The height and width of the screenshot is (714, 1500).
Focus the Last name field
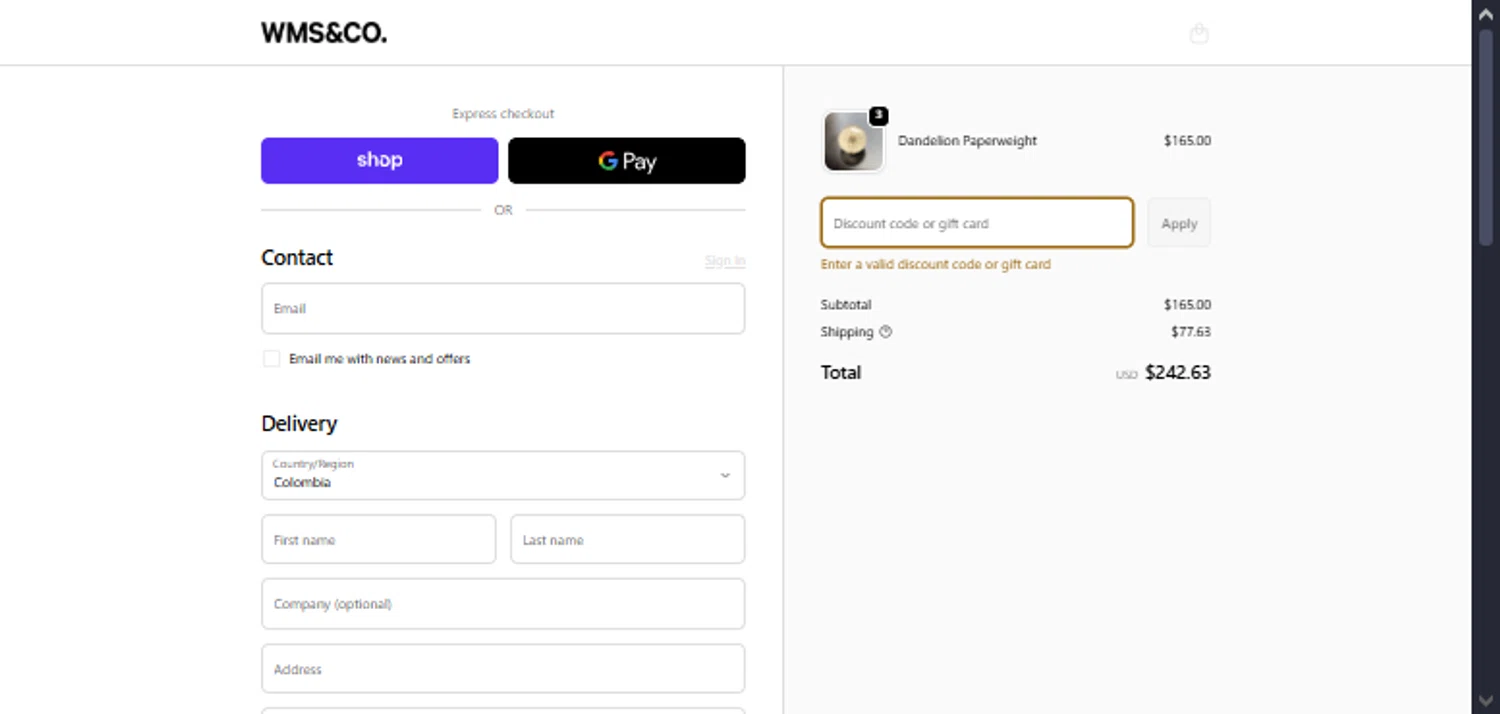[x=627, y=539]
